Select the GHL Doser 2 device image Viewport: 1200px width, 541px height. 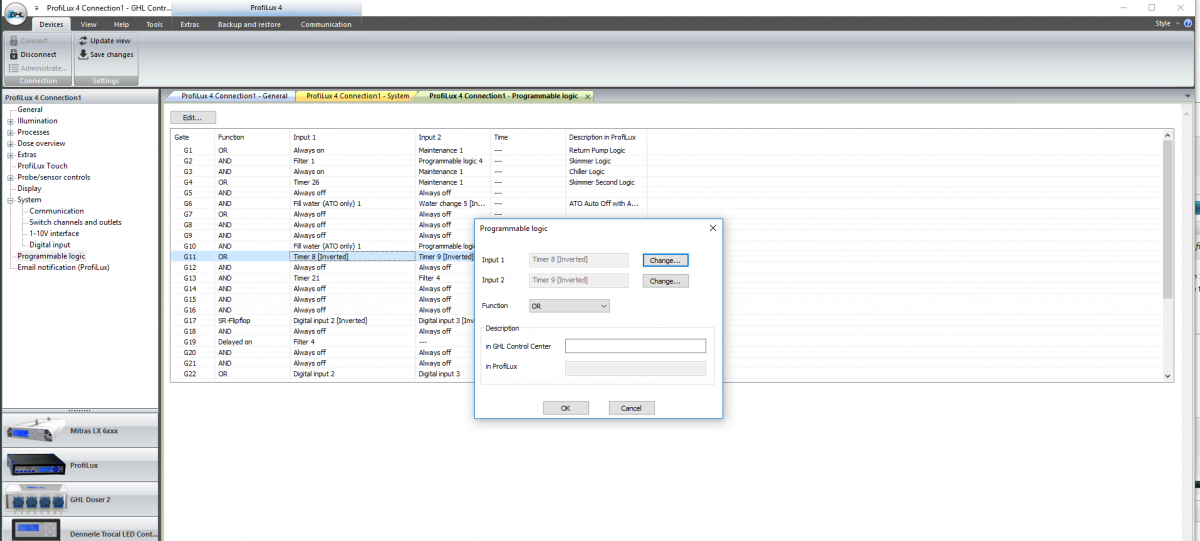34,499
